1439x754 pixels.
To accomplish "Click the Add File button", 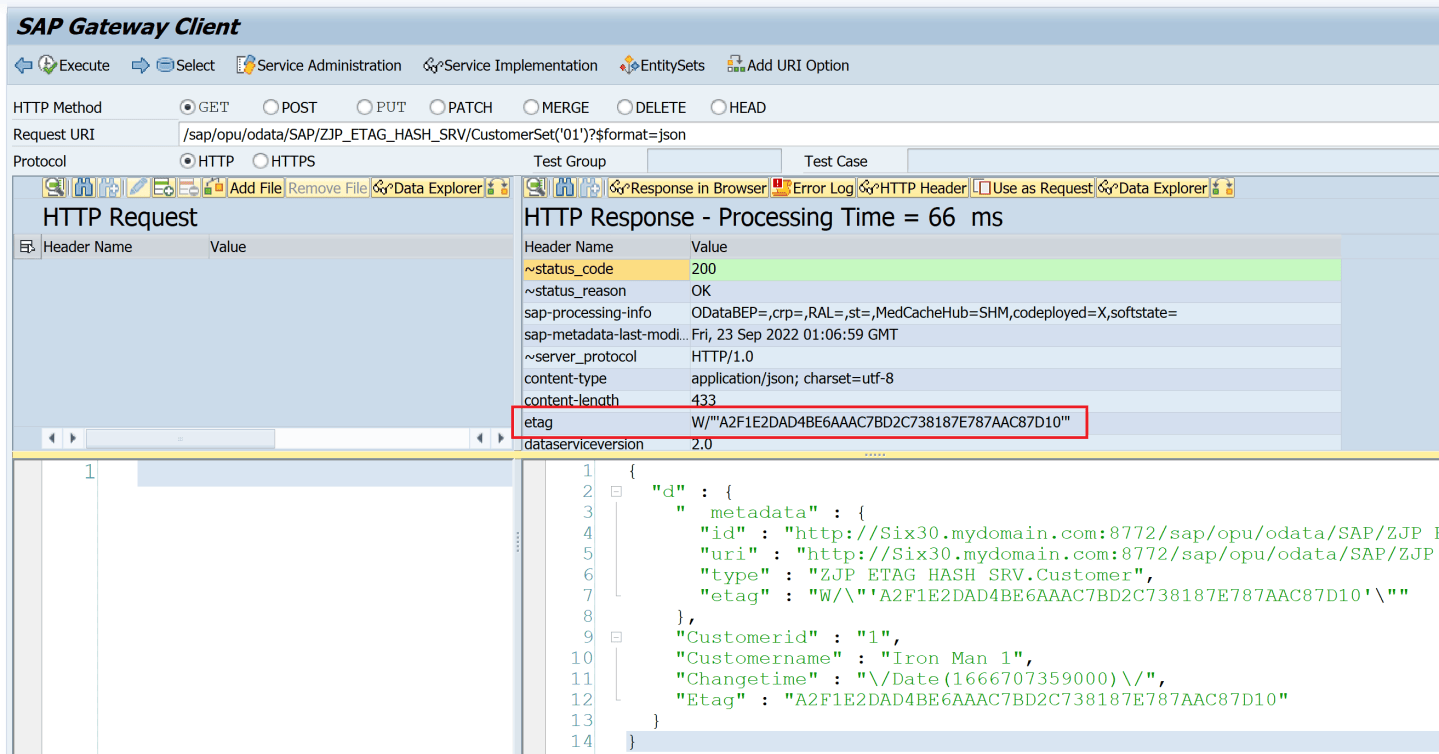I will click(x=256, y=188).
